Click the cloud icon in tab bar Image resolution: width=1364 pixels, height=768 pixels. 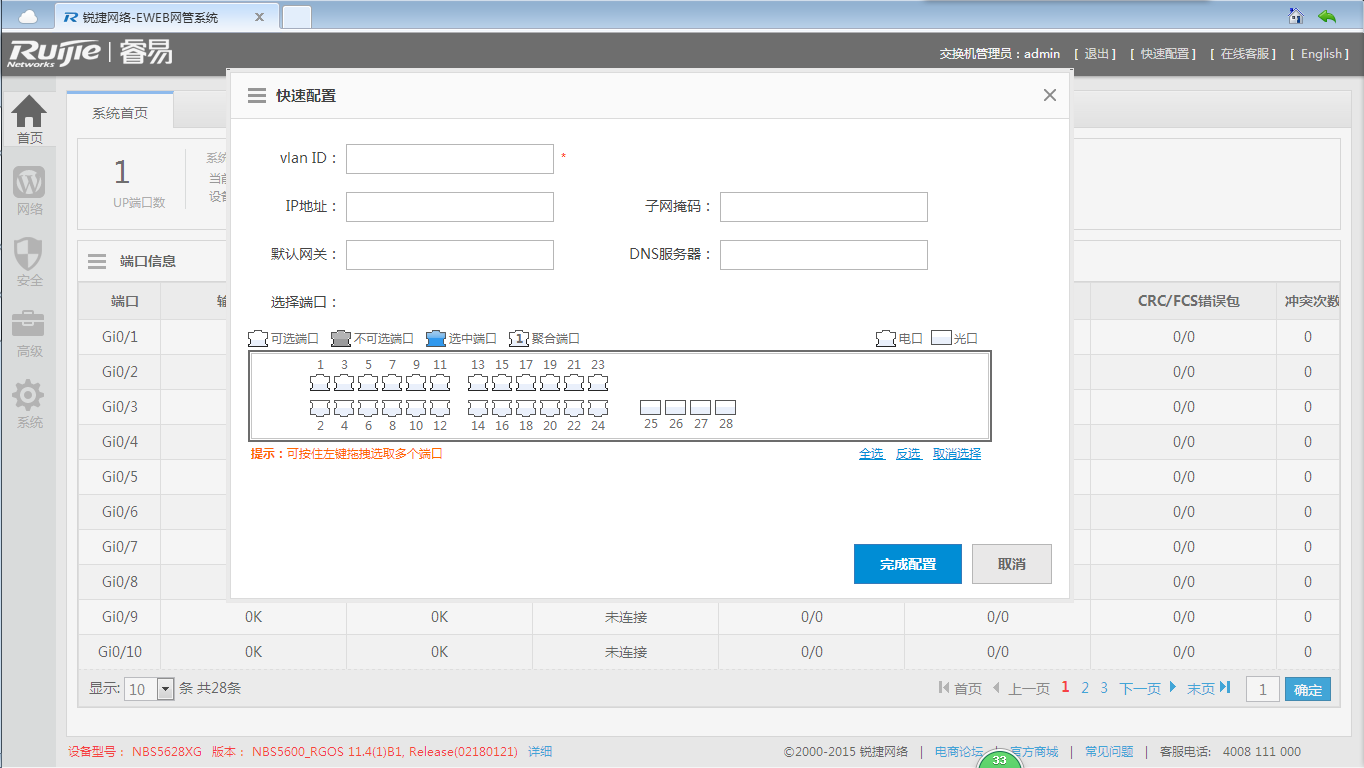click(x=28, y=17)
